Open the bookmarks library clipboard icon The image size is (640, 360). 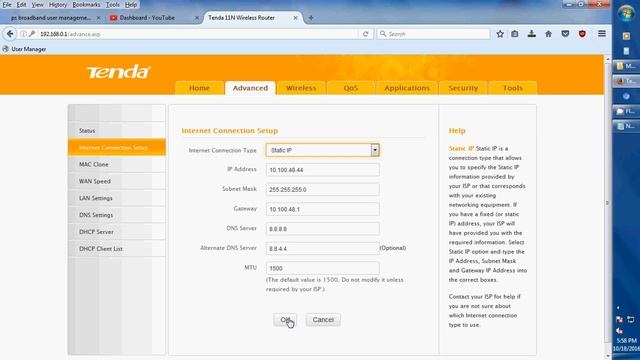click(x=515, y=34)
